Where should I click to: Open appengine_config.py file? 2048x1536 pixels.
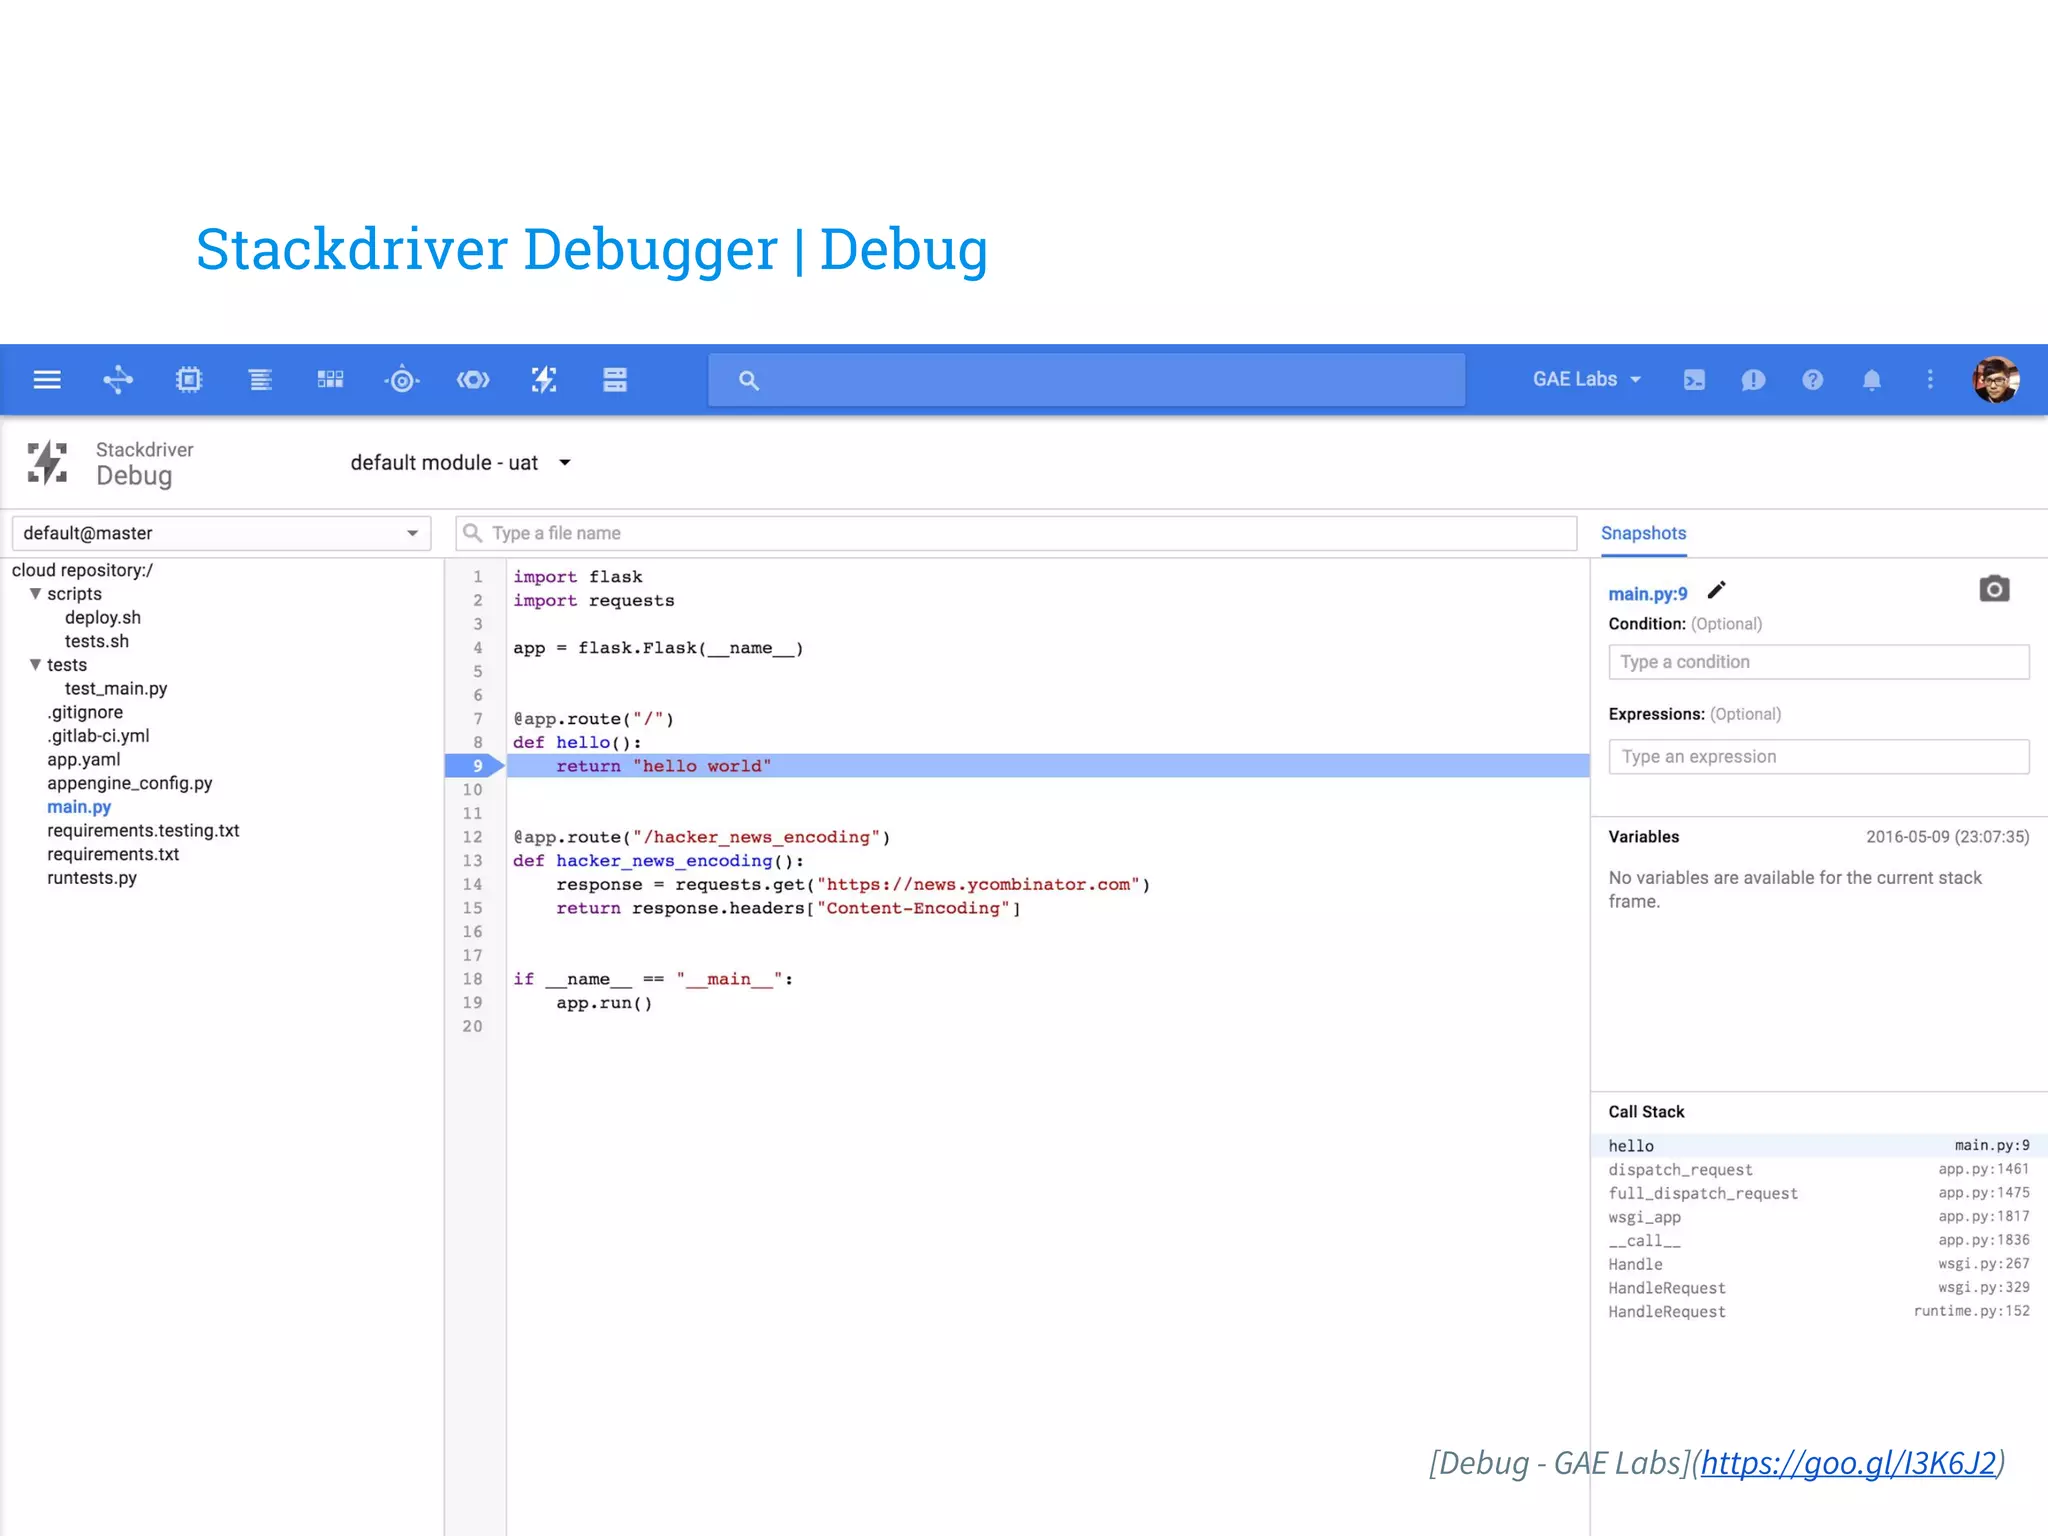pyautogui.click(x=130, y=783)
